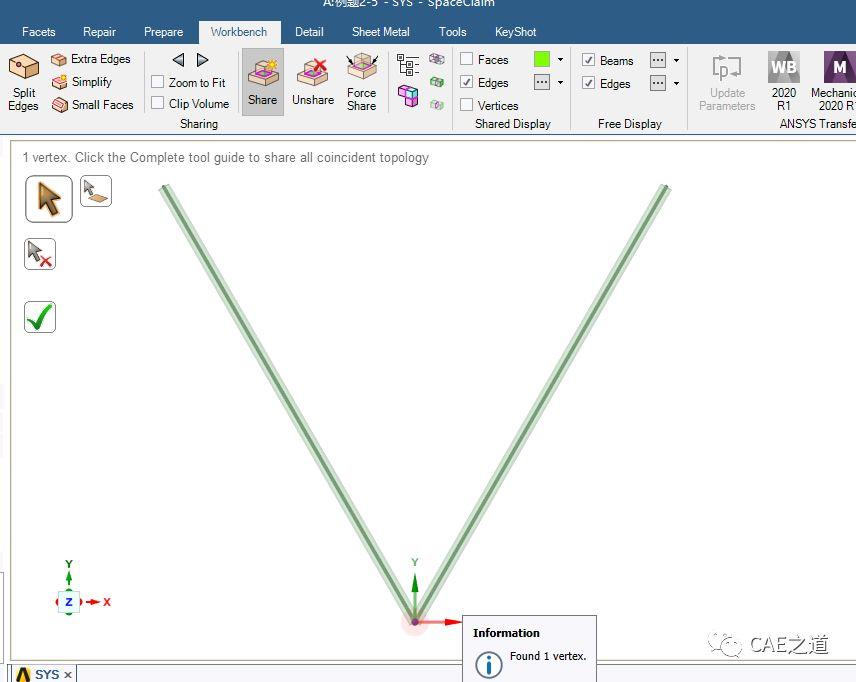The height and width of the screenshot is (682, 856).
Task: Open the Sheet Metal tab
Action: click(x=381, y=32)
